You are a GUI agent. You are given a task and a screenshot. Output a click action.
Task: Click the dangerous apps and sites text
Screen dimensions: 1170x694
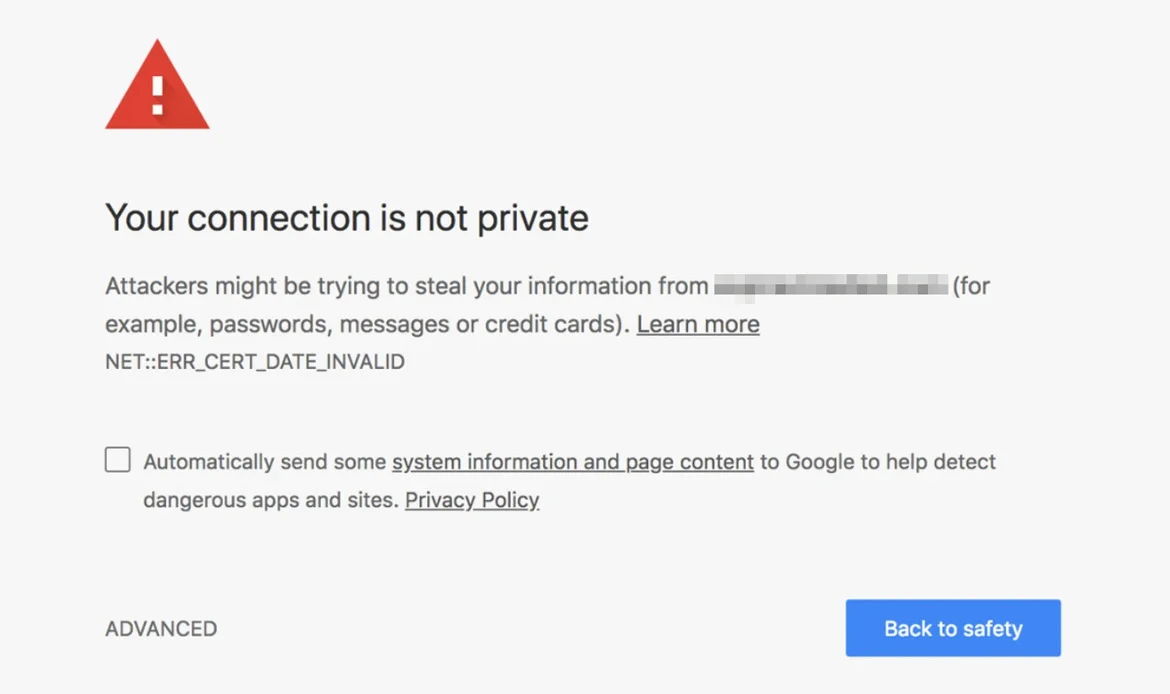270,500
